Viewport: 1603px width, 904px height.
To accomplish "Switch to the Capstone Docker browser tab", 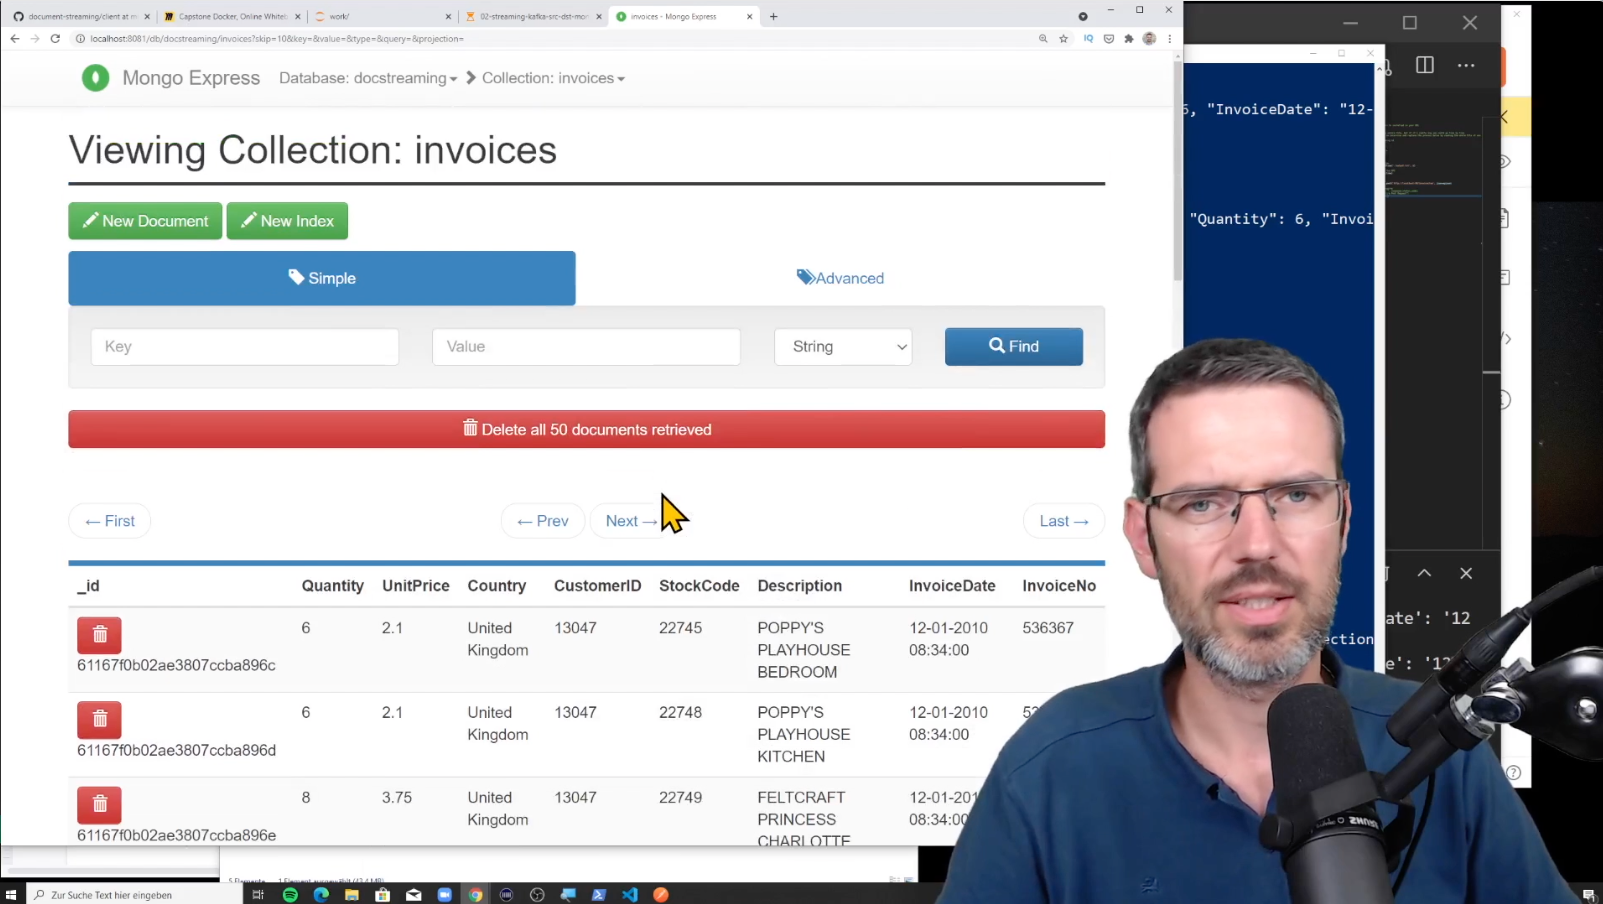I will pos(230,16).
